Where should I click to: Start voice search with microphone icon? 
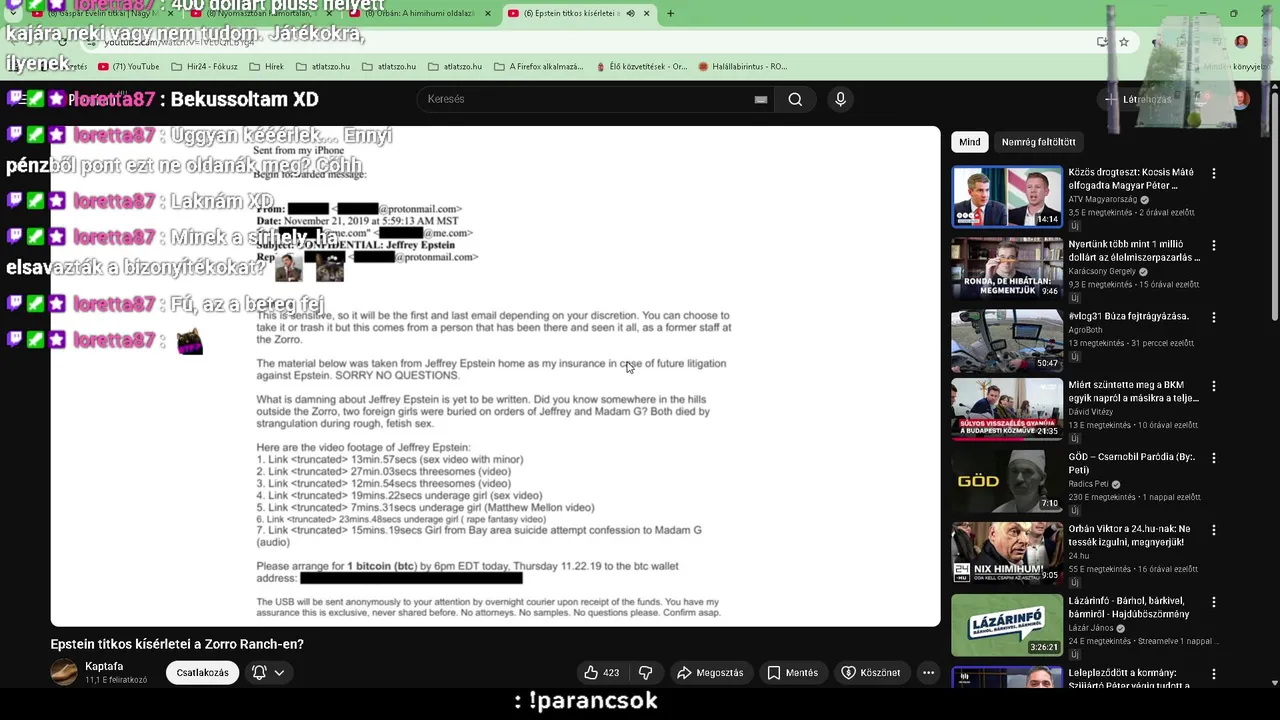tap(840, 99)
